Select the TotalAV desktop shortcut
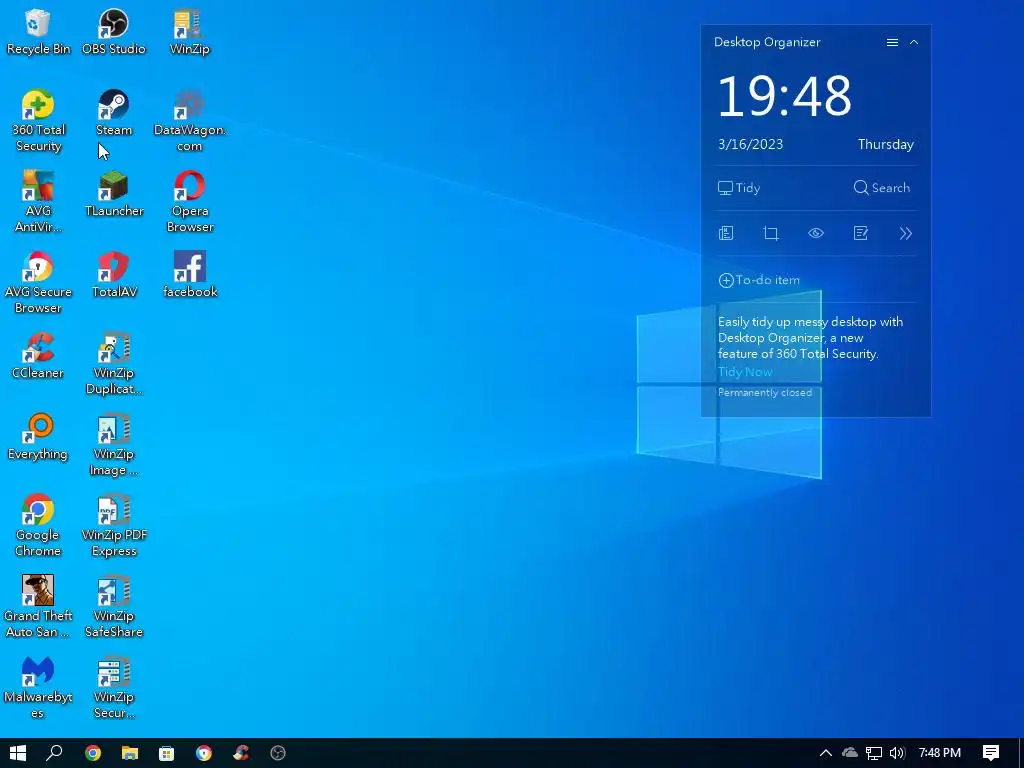1024x768 pixels. [x=114, y=274]
